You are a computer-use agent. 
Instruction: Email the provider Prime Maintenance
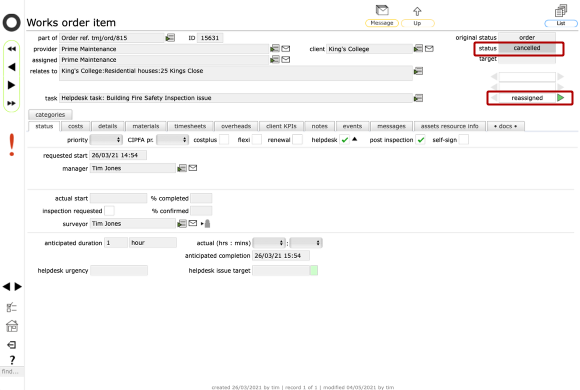click(286, 49)
